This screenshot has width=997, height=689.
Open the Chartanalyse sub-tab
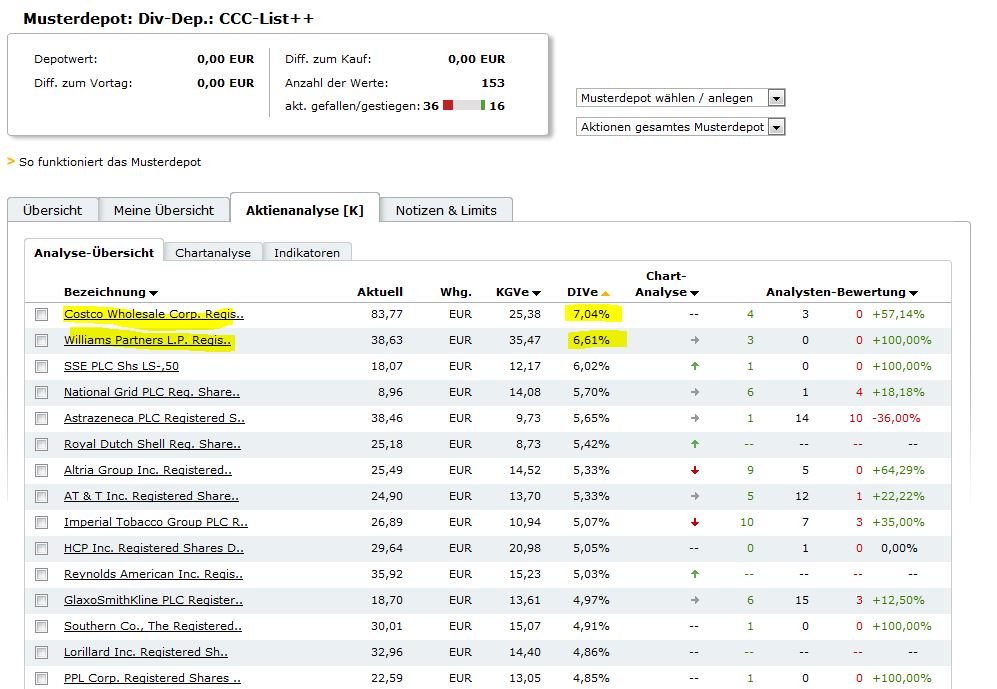click(213, 252)
